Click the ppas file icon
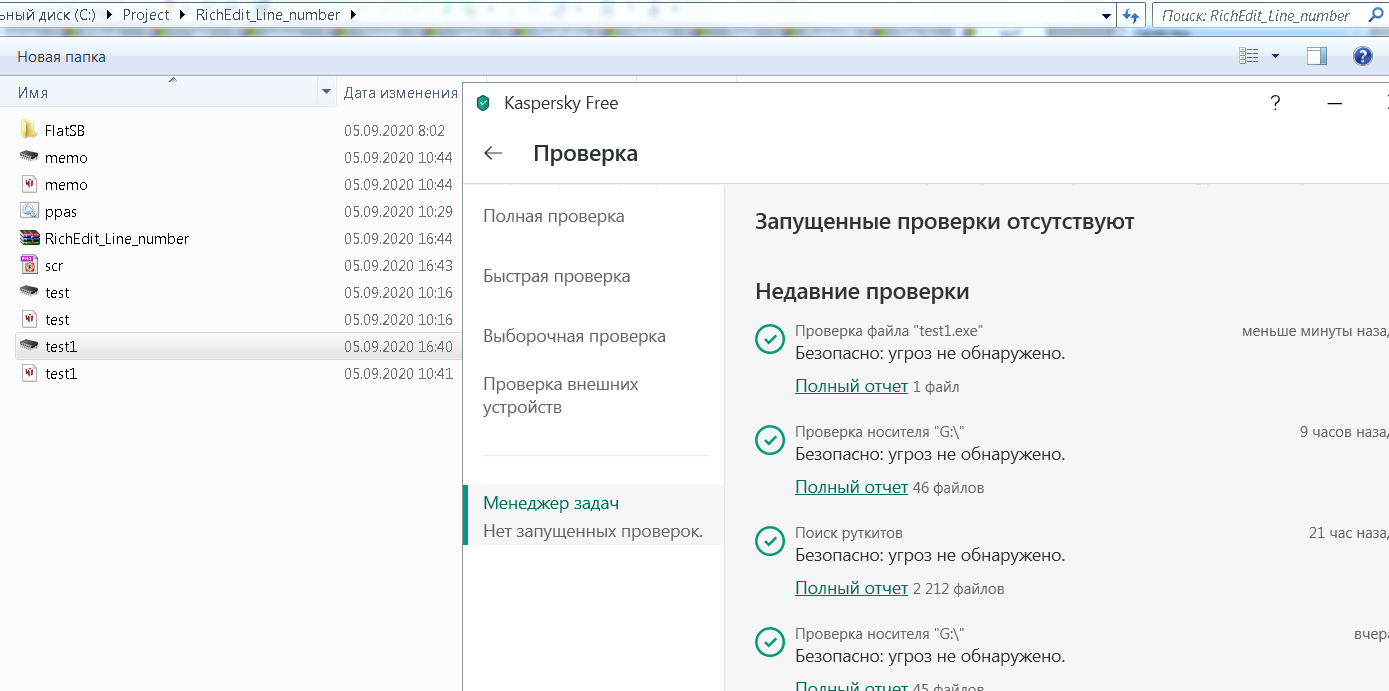 pyautogui.click(x=29, y=211)
